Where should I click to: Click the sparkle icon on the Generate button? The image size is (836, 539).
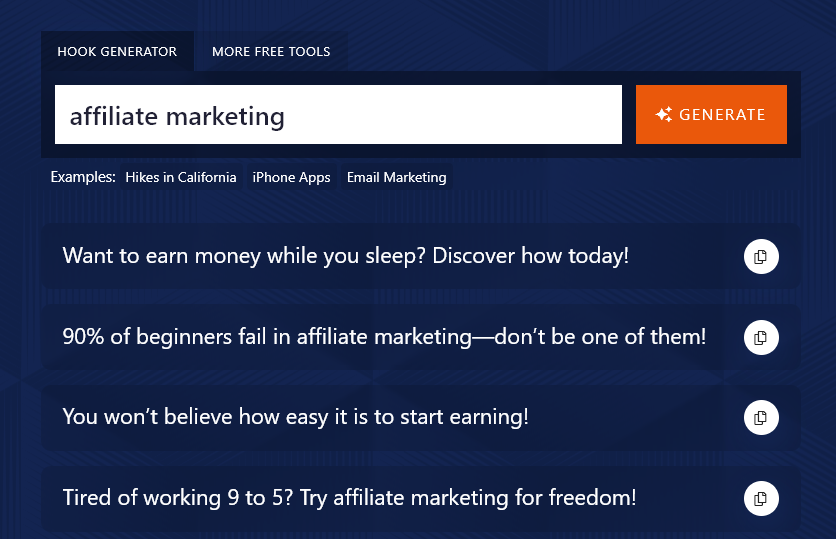(x=664, y=115)
